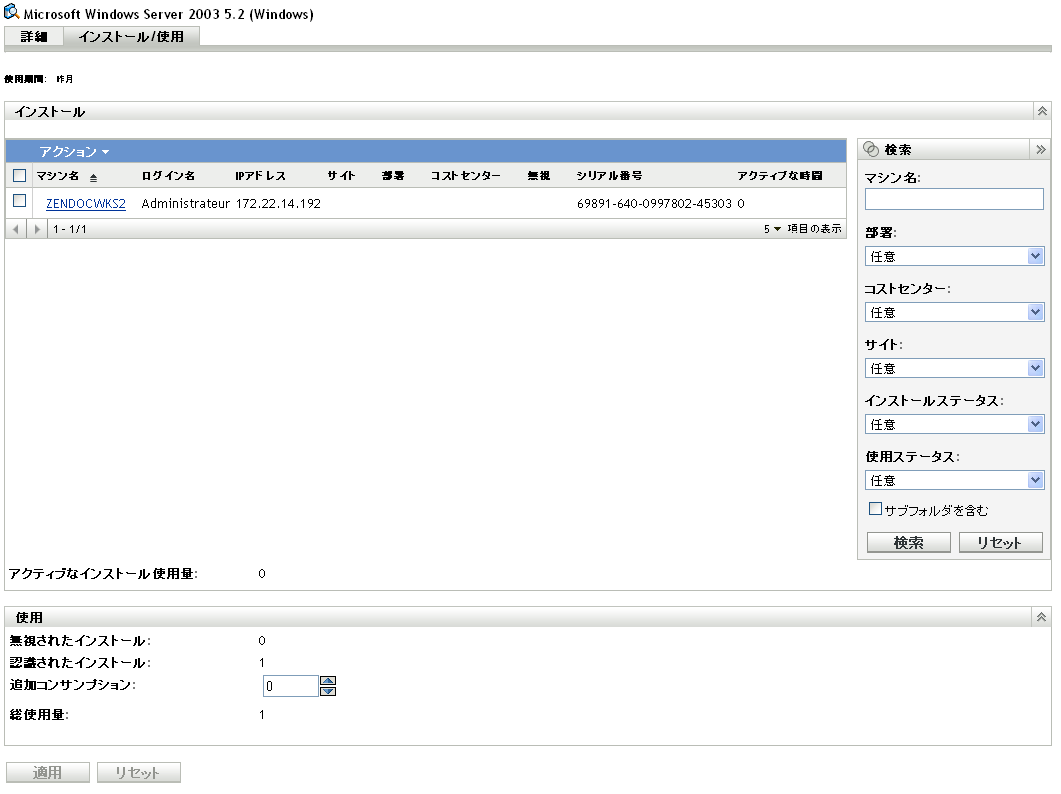Change items-per-page count dropdown

772,229
